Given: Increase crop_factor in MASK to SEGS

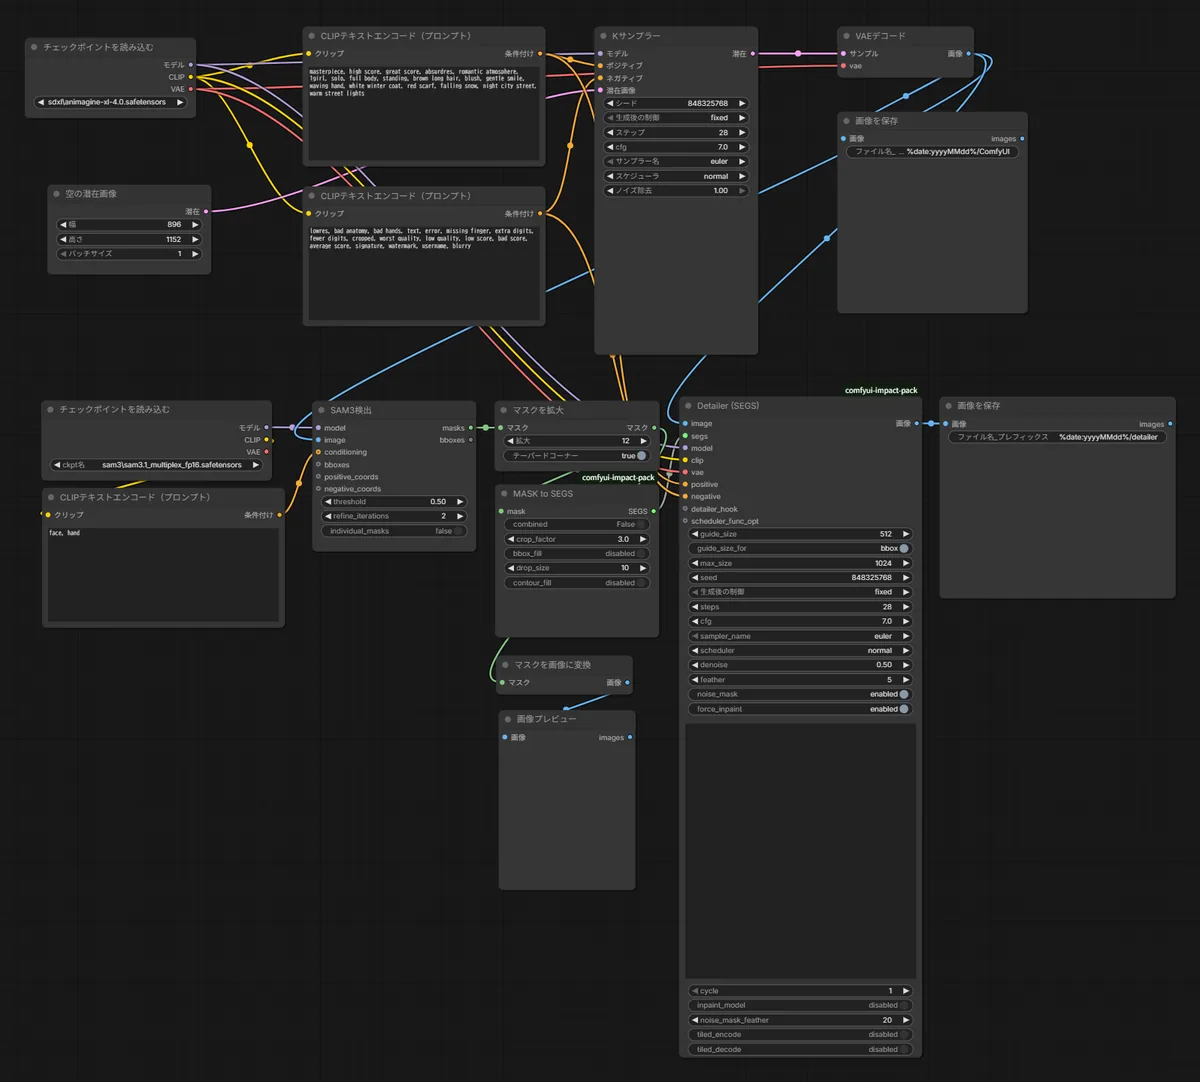Looking at the screenshot, I should pos(644,539).
